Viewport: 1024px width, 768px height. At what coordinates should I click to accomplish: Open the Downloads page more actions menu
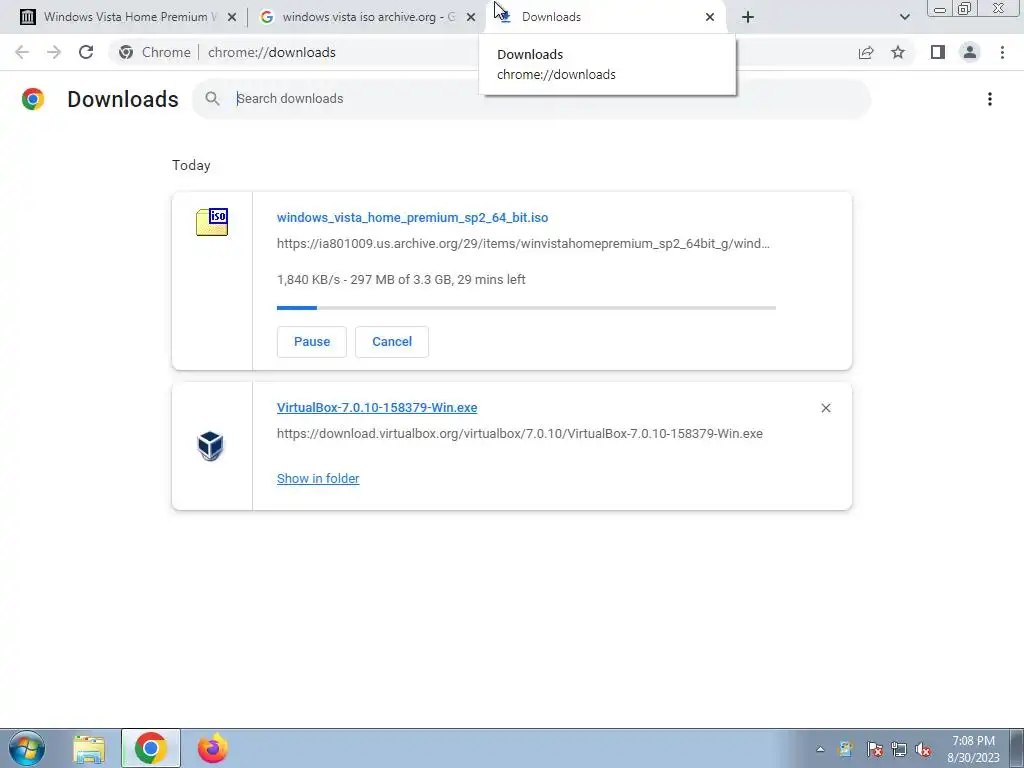click(x=990, y=99)
